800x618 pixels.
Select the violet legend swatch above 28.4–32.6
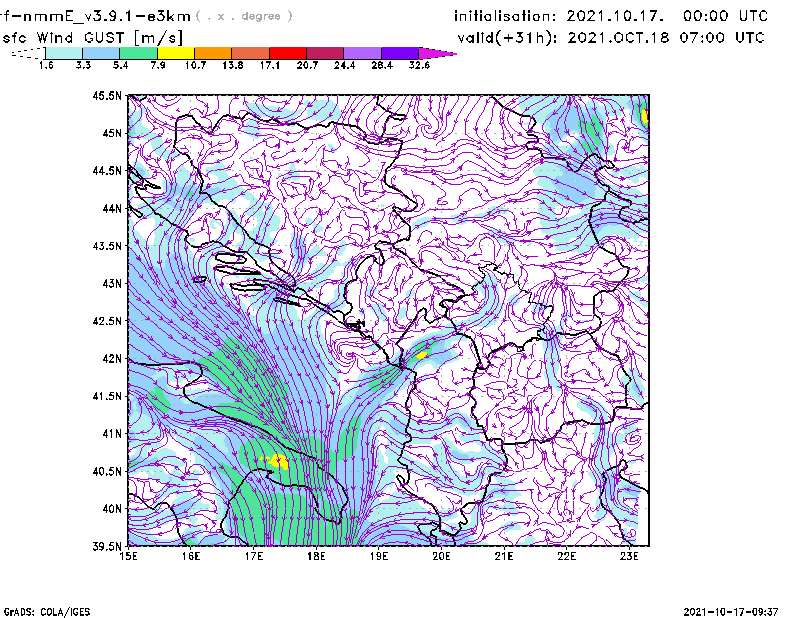point(400,53)
